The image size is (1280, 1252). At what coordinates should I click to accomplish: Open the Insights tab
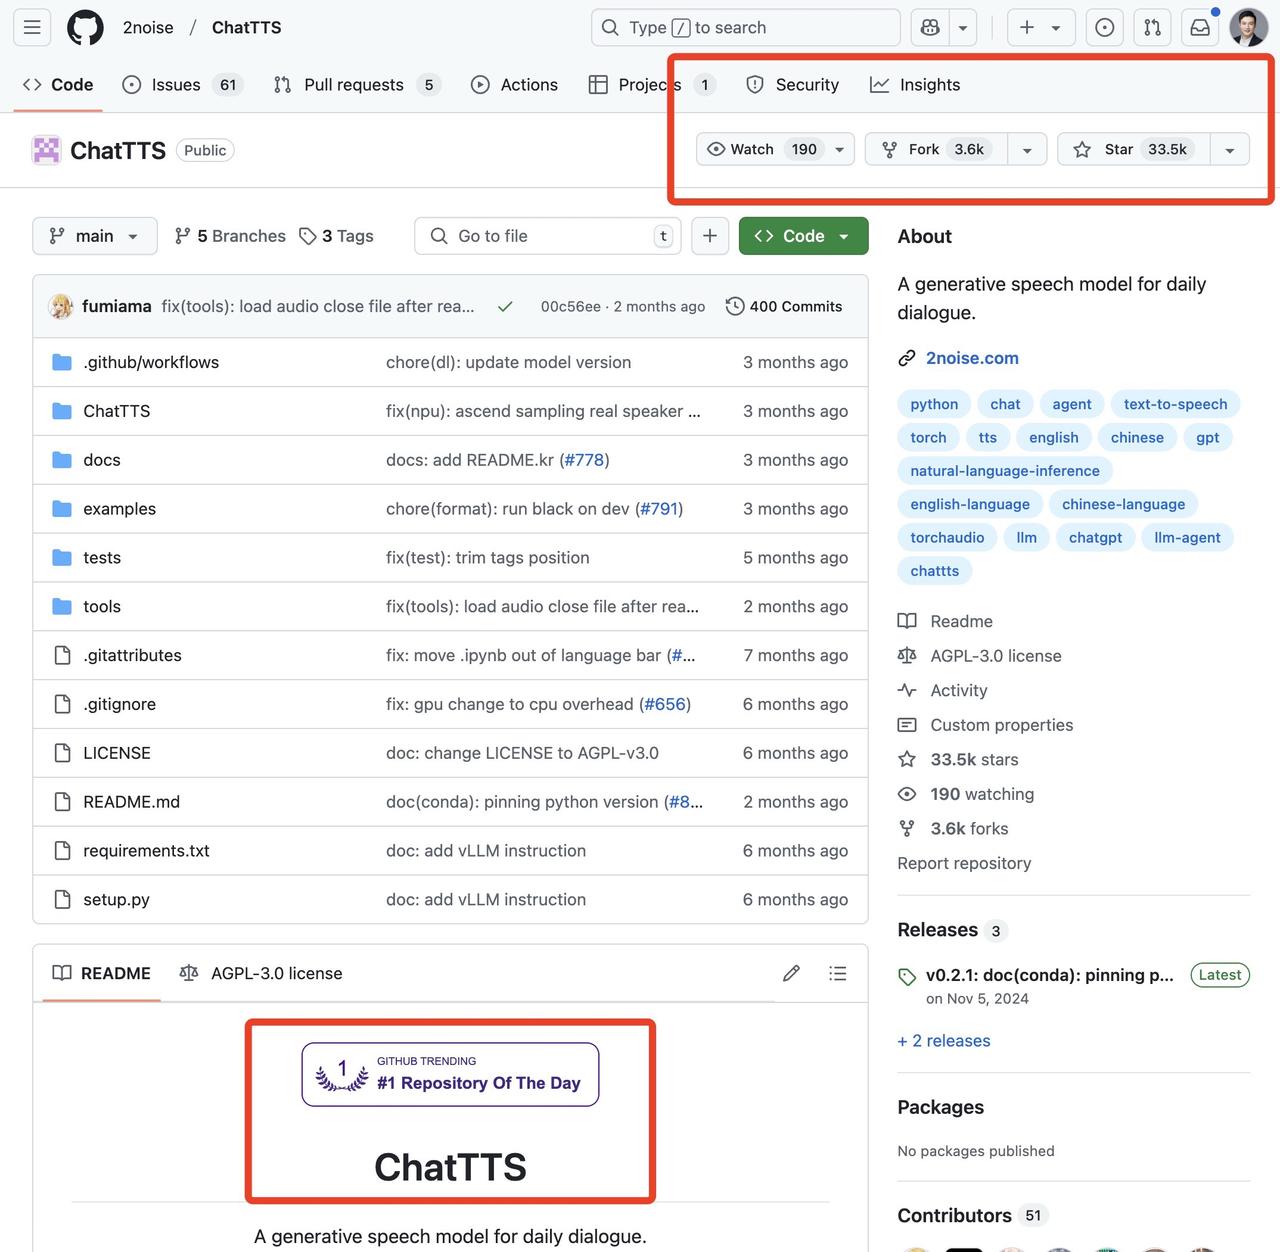coord(915,85)
